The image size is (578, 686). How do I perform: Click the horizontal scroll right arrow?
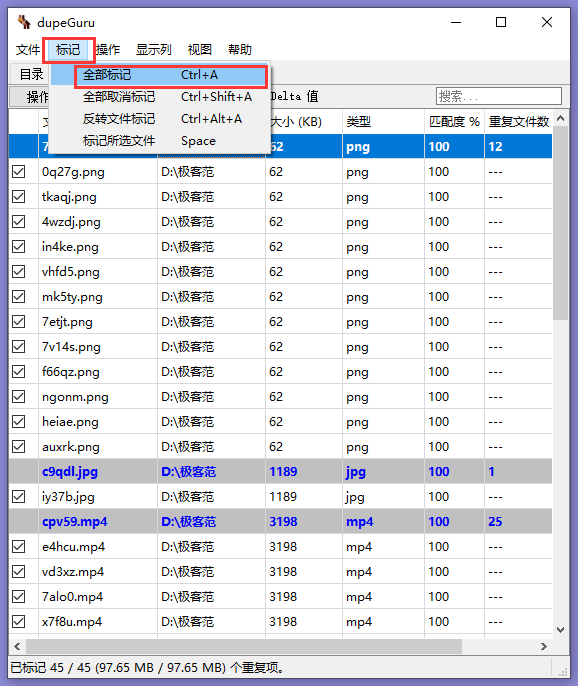[544, 646]
